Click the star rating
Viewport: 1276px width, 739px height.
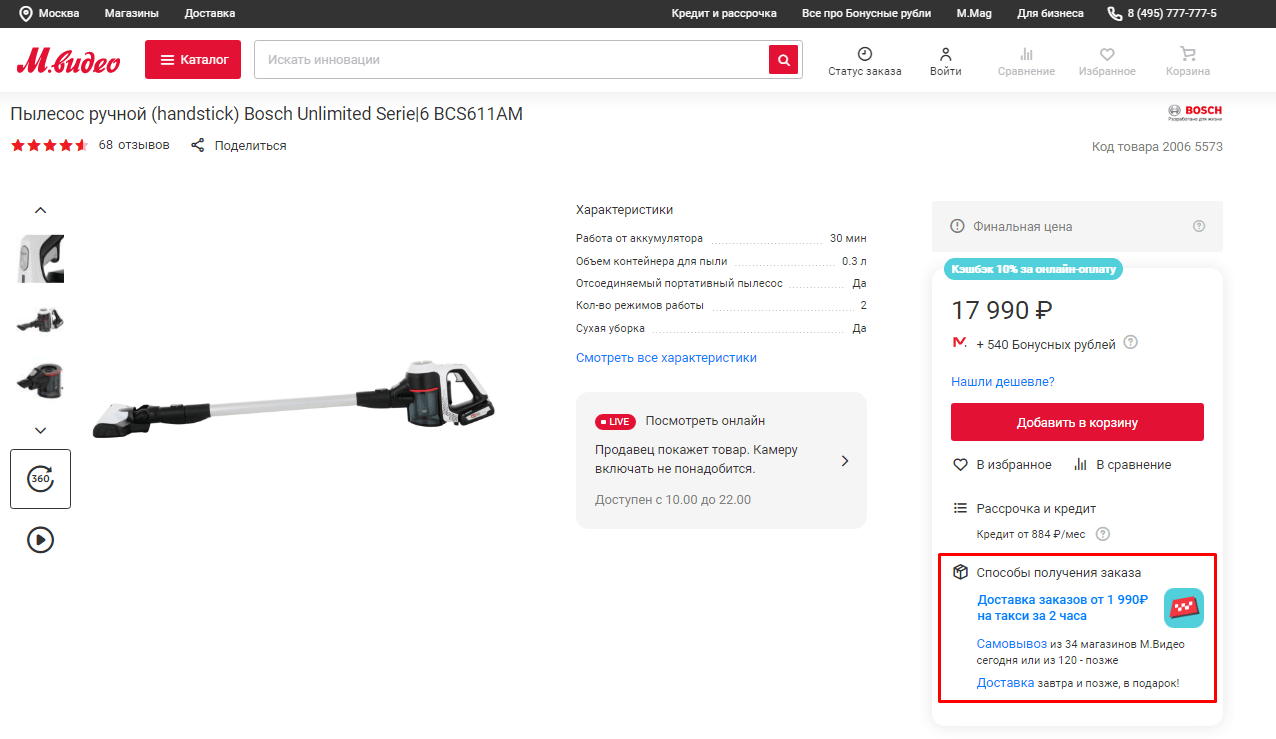[x=50, y=145]
